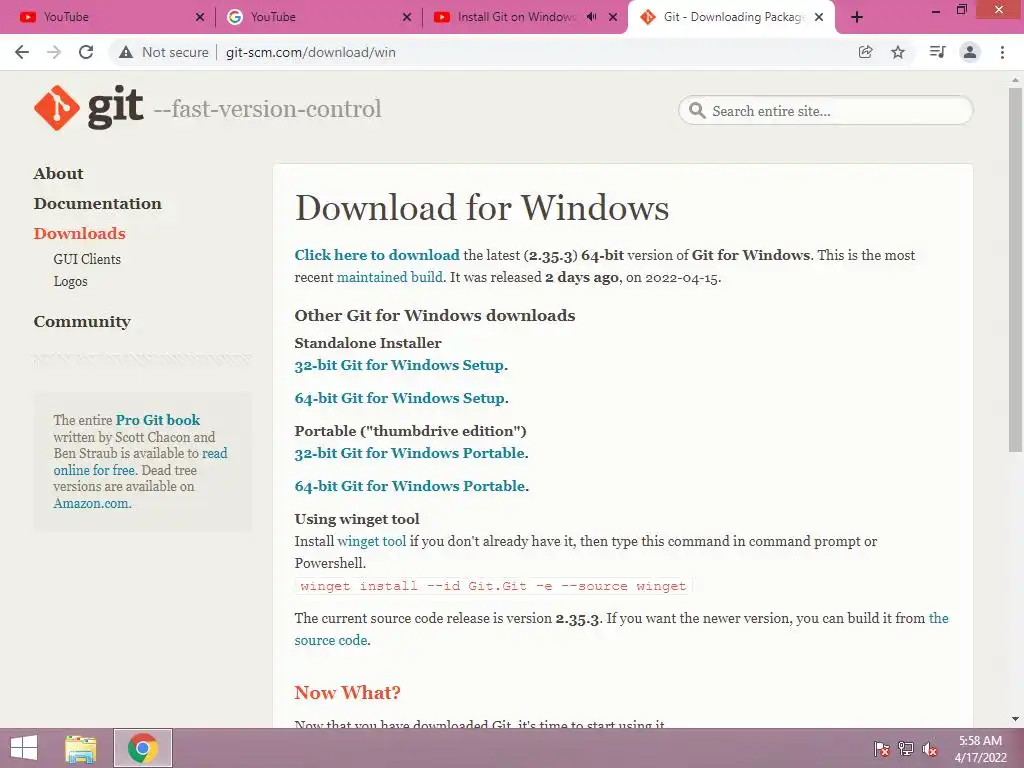This screenshot has width=1024, height=768.
Task: Bookmark this page with the star icon
Action: pyautogui.click(x=898, y=52)
